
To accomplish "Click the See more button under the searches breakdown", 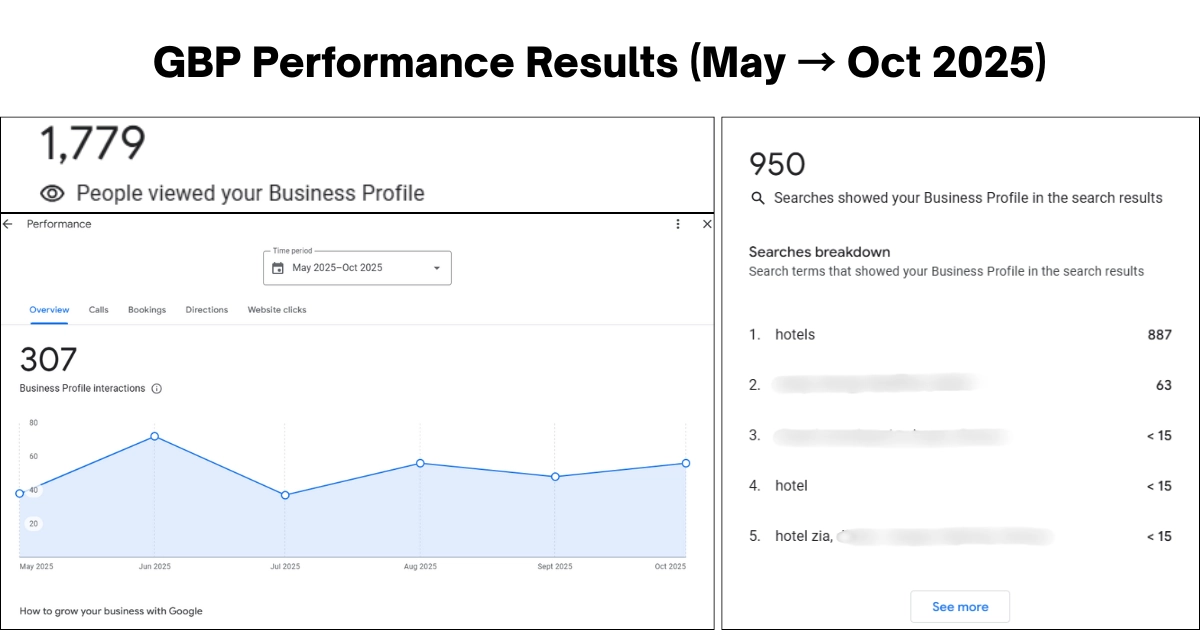I will click(960, 606).
